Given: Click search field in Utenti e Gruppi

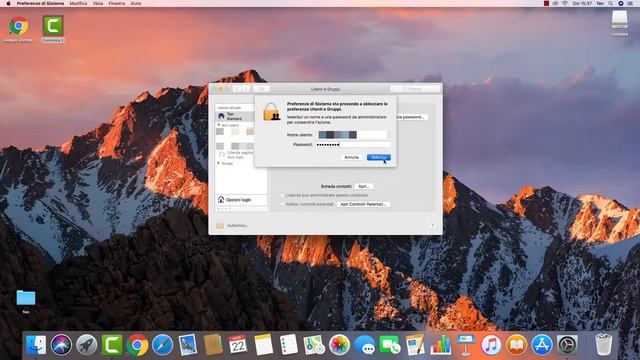Looking at the screenshot, I should click(x=416, y=89).
